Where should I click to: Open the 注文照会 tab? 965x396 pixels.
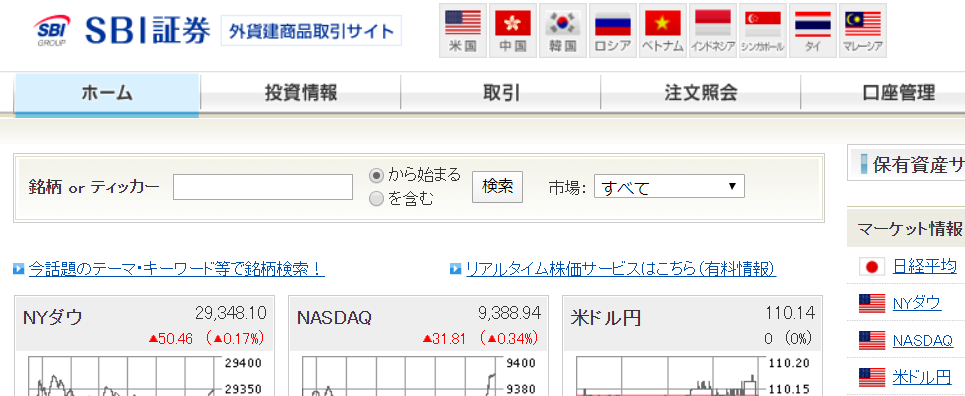tap(701, 94)
